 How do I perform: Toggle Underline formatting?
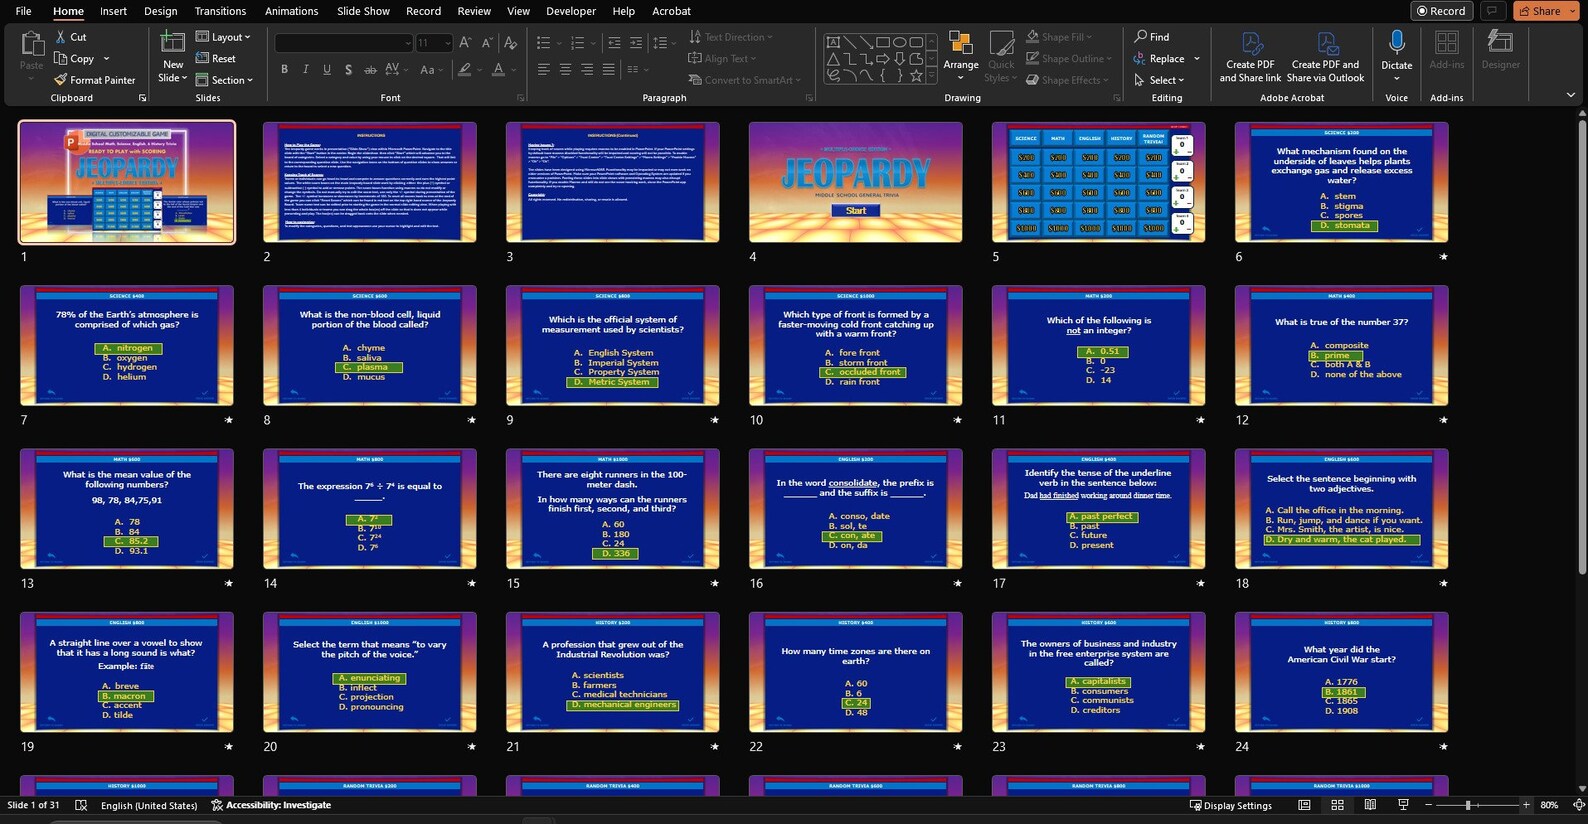pyautogui.click(x=327, y=70)
